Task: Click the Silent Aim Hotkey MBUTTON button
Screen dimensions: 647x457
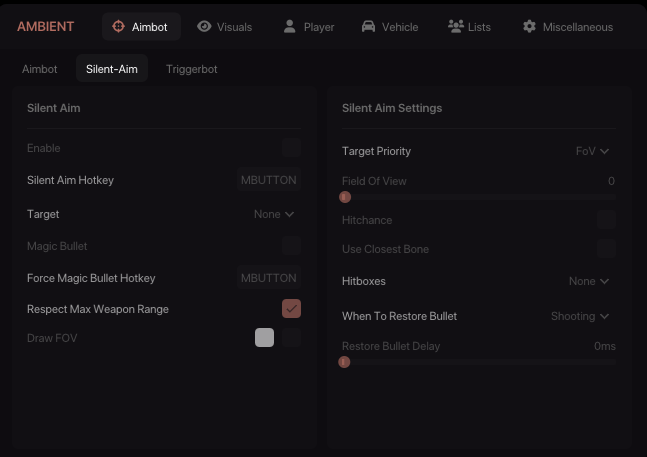Action: (268, 180)
